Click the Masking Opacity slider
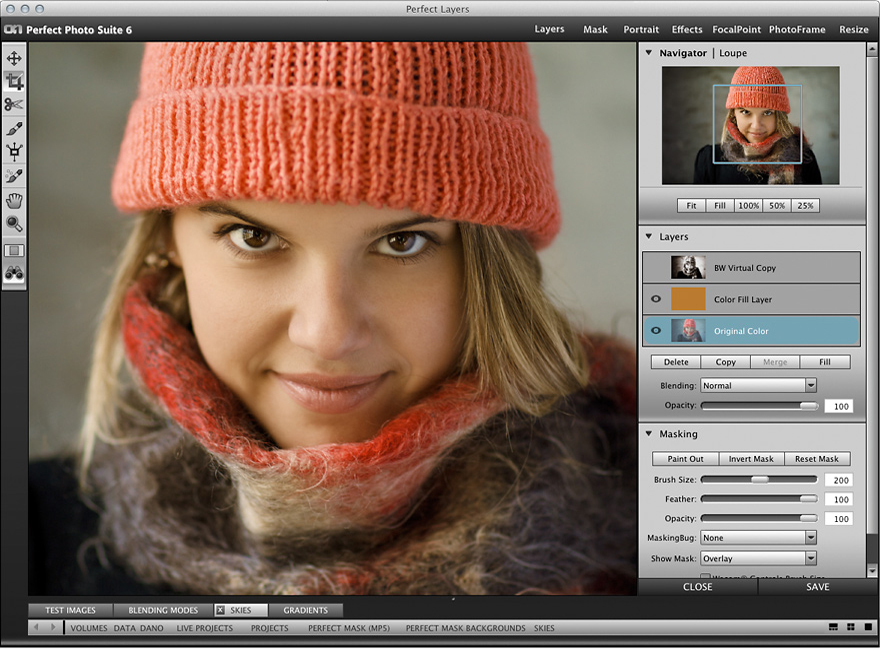The width and height of the screenshot is (880, 650). click(x=759, y=518)
